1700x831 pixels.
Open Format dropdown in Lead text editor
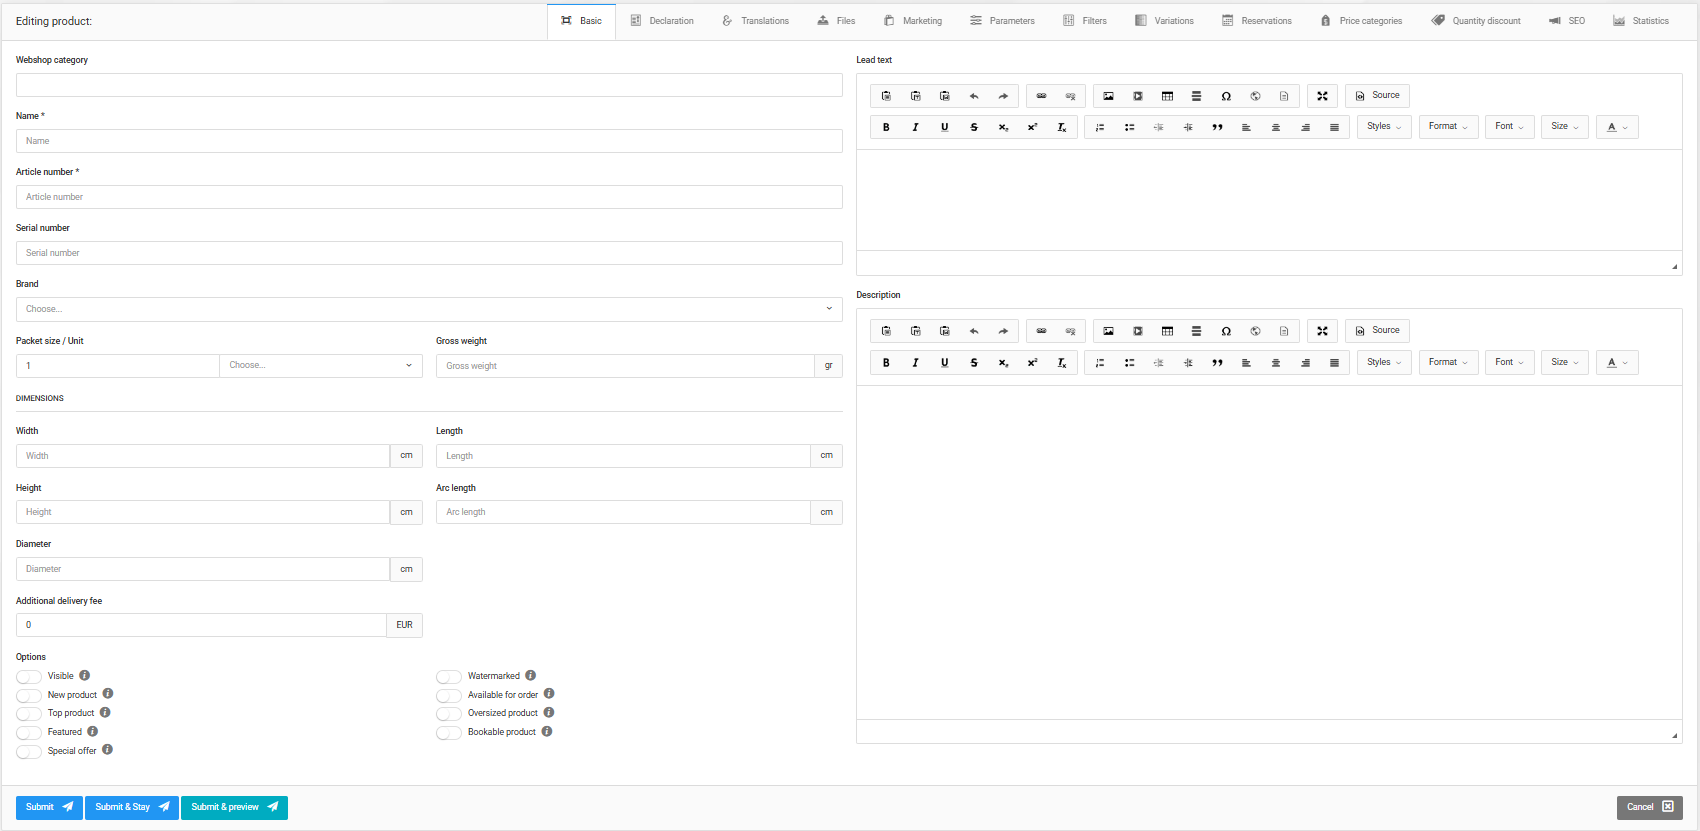pos(1448,127)
